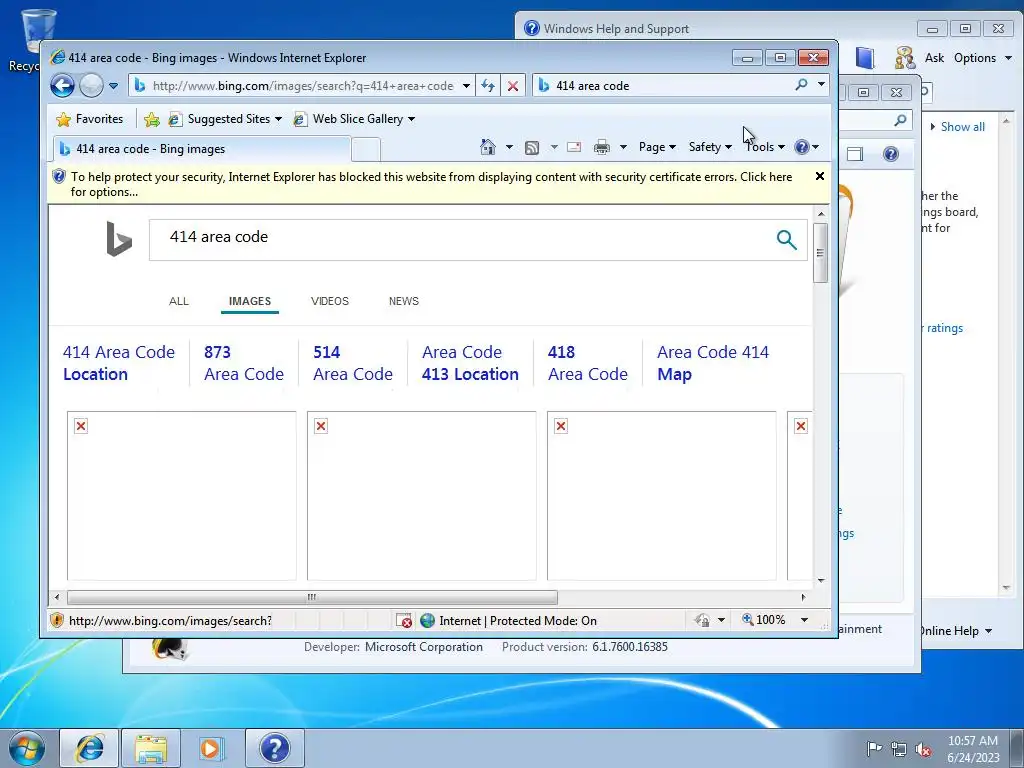Switch to the ALL results tab
This screenshot has height=768, width=1024.
(x=178, y=301)
